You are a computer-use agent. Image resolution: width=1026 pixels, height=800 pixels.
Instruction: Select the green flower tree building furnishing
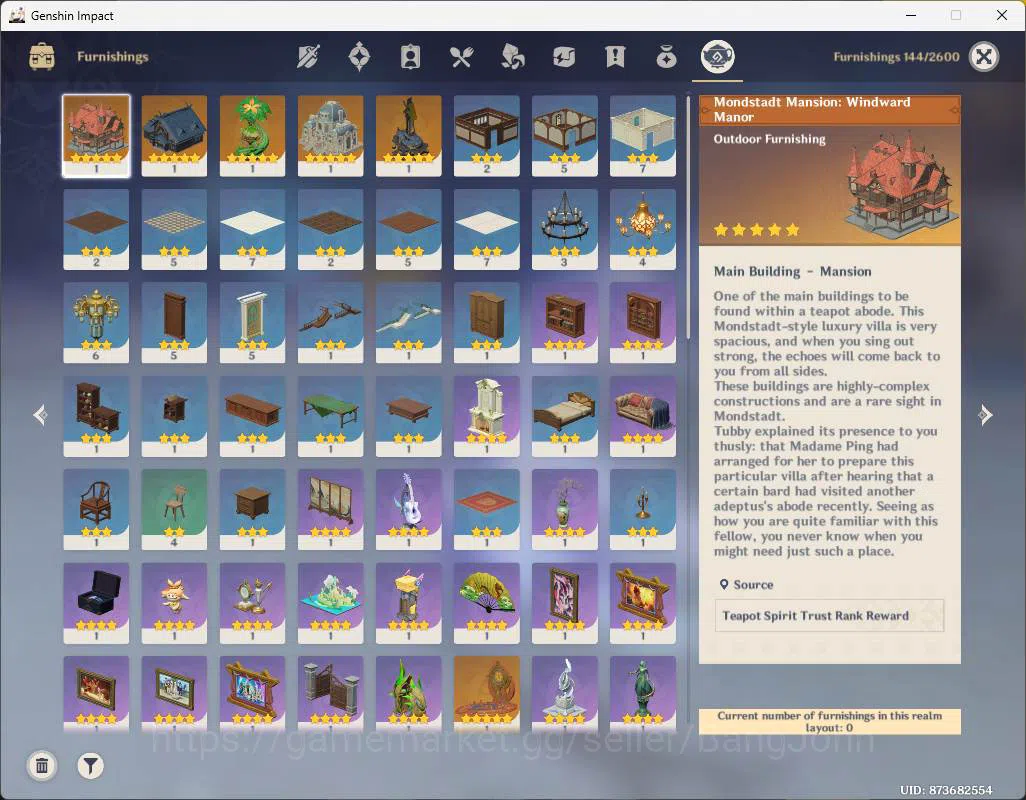(x=252, y=135)
